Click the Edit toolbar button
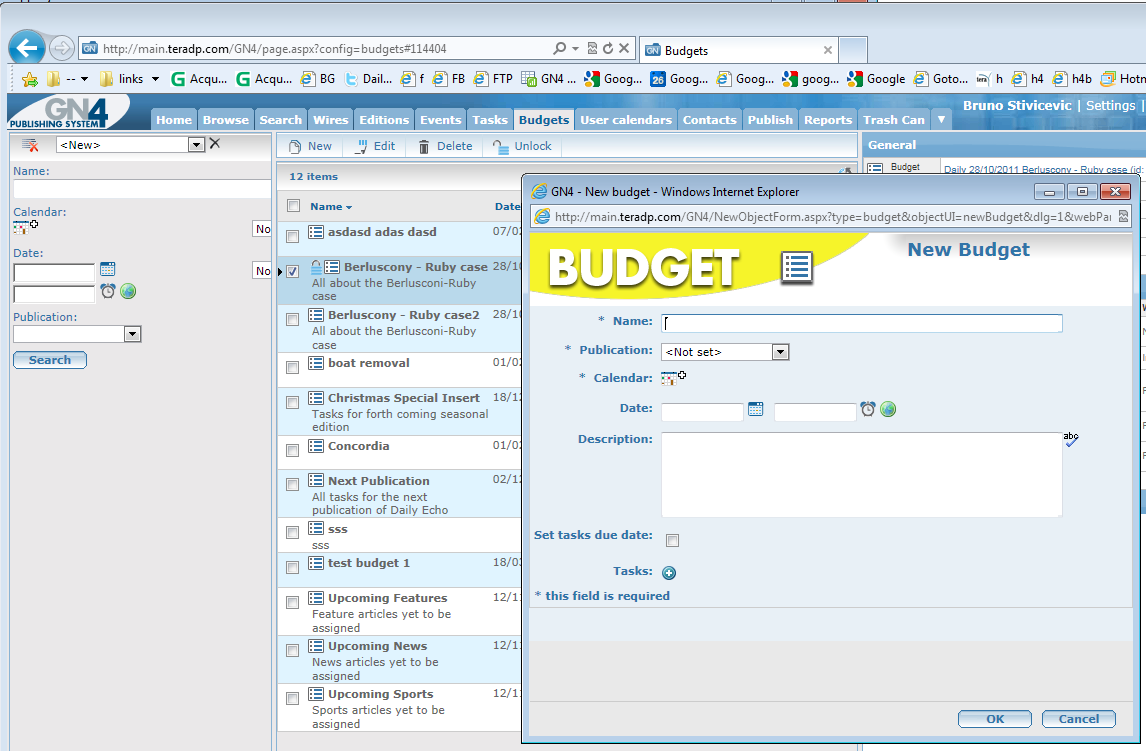This screenshot has width=1146, height=751. pyautogui.click(x=375, y=146)
